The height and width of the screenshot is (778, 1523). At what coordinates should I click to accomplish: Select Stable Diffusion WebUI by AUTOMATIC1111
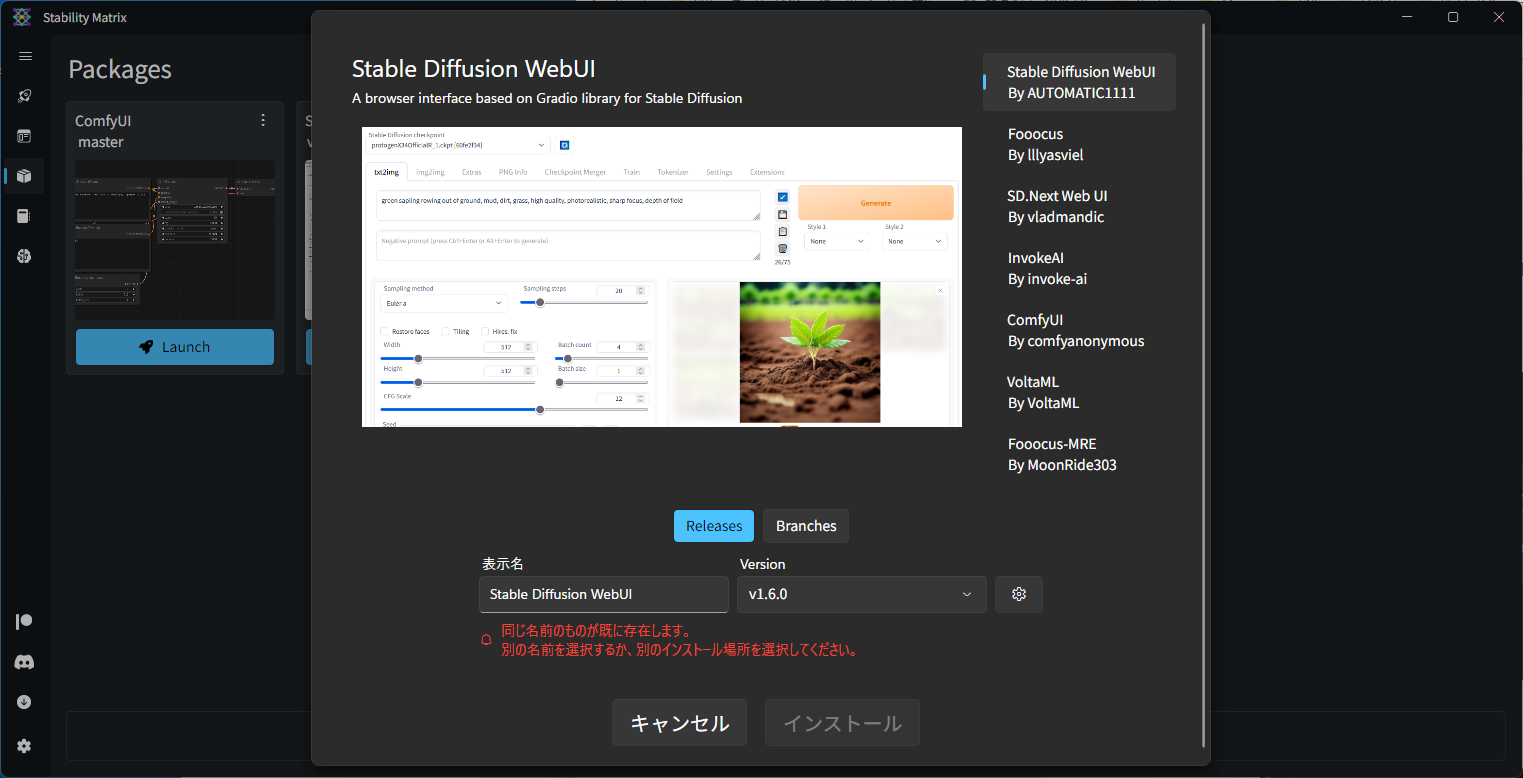coord(1080,82)
